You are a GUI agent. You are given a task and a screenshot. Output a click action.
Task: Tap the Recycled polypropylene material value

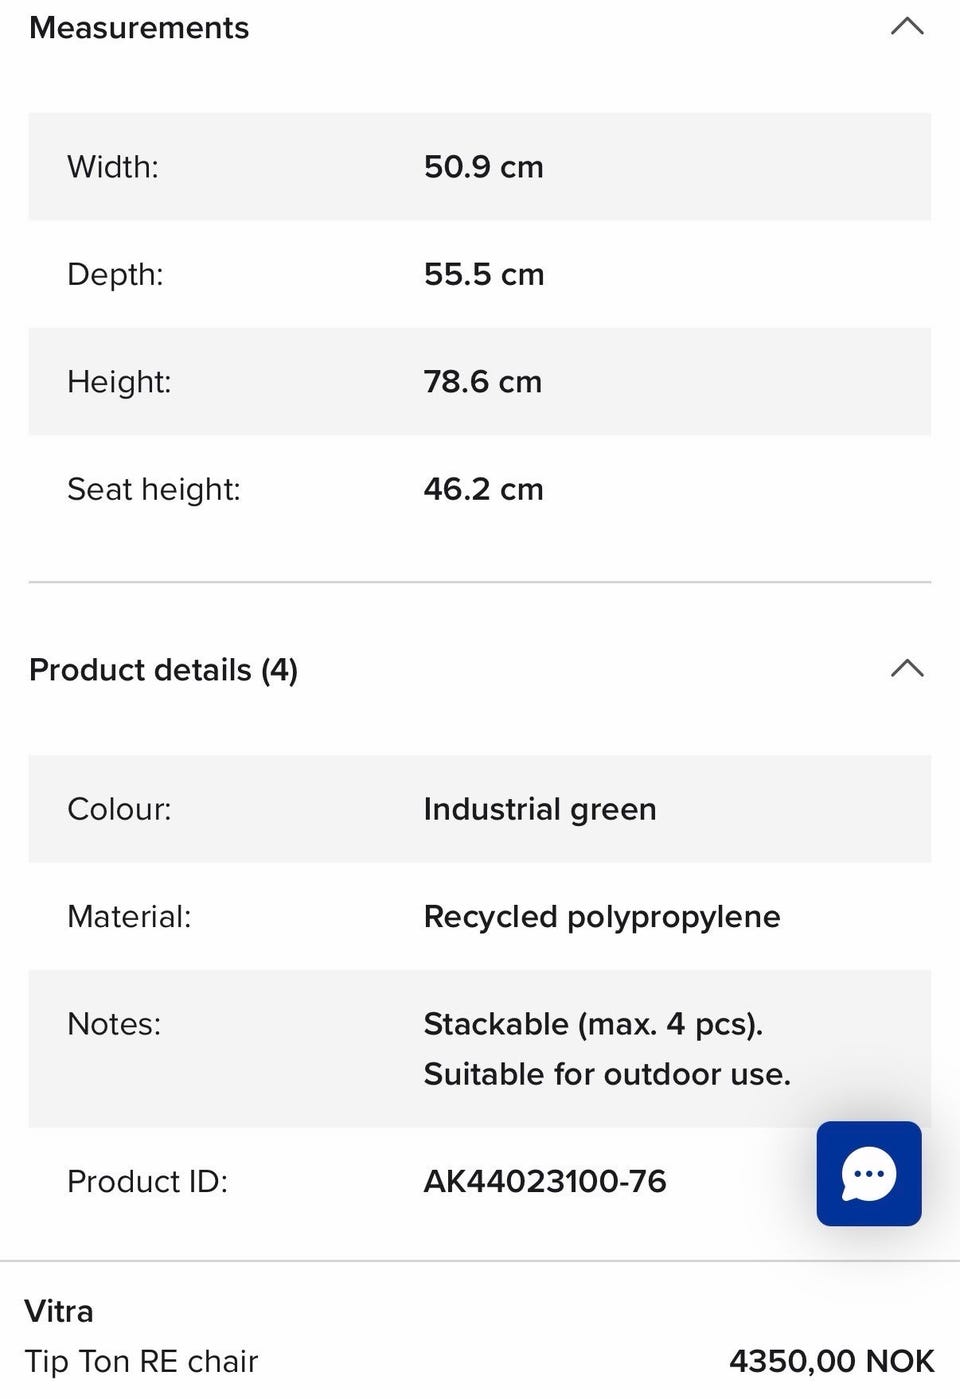tap(602, 917)
